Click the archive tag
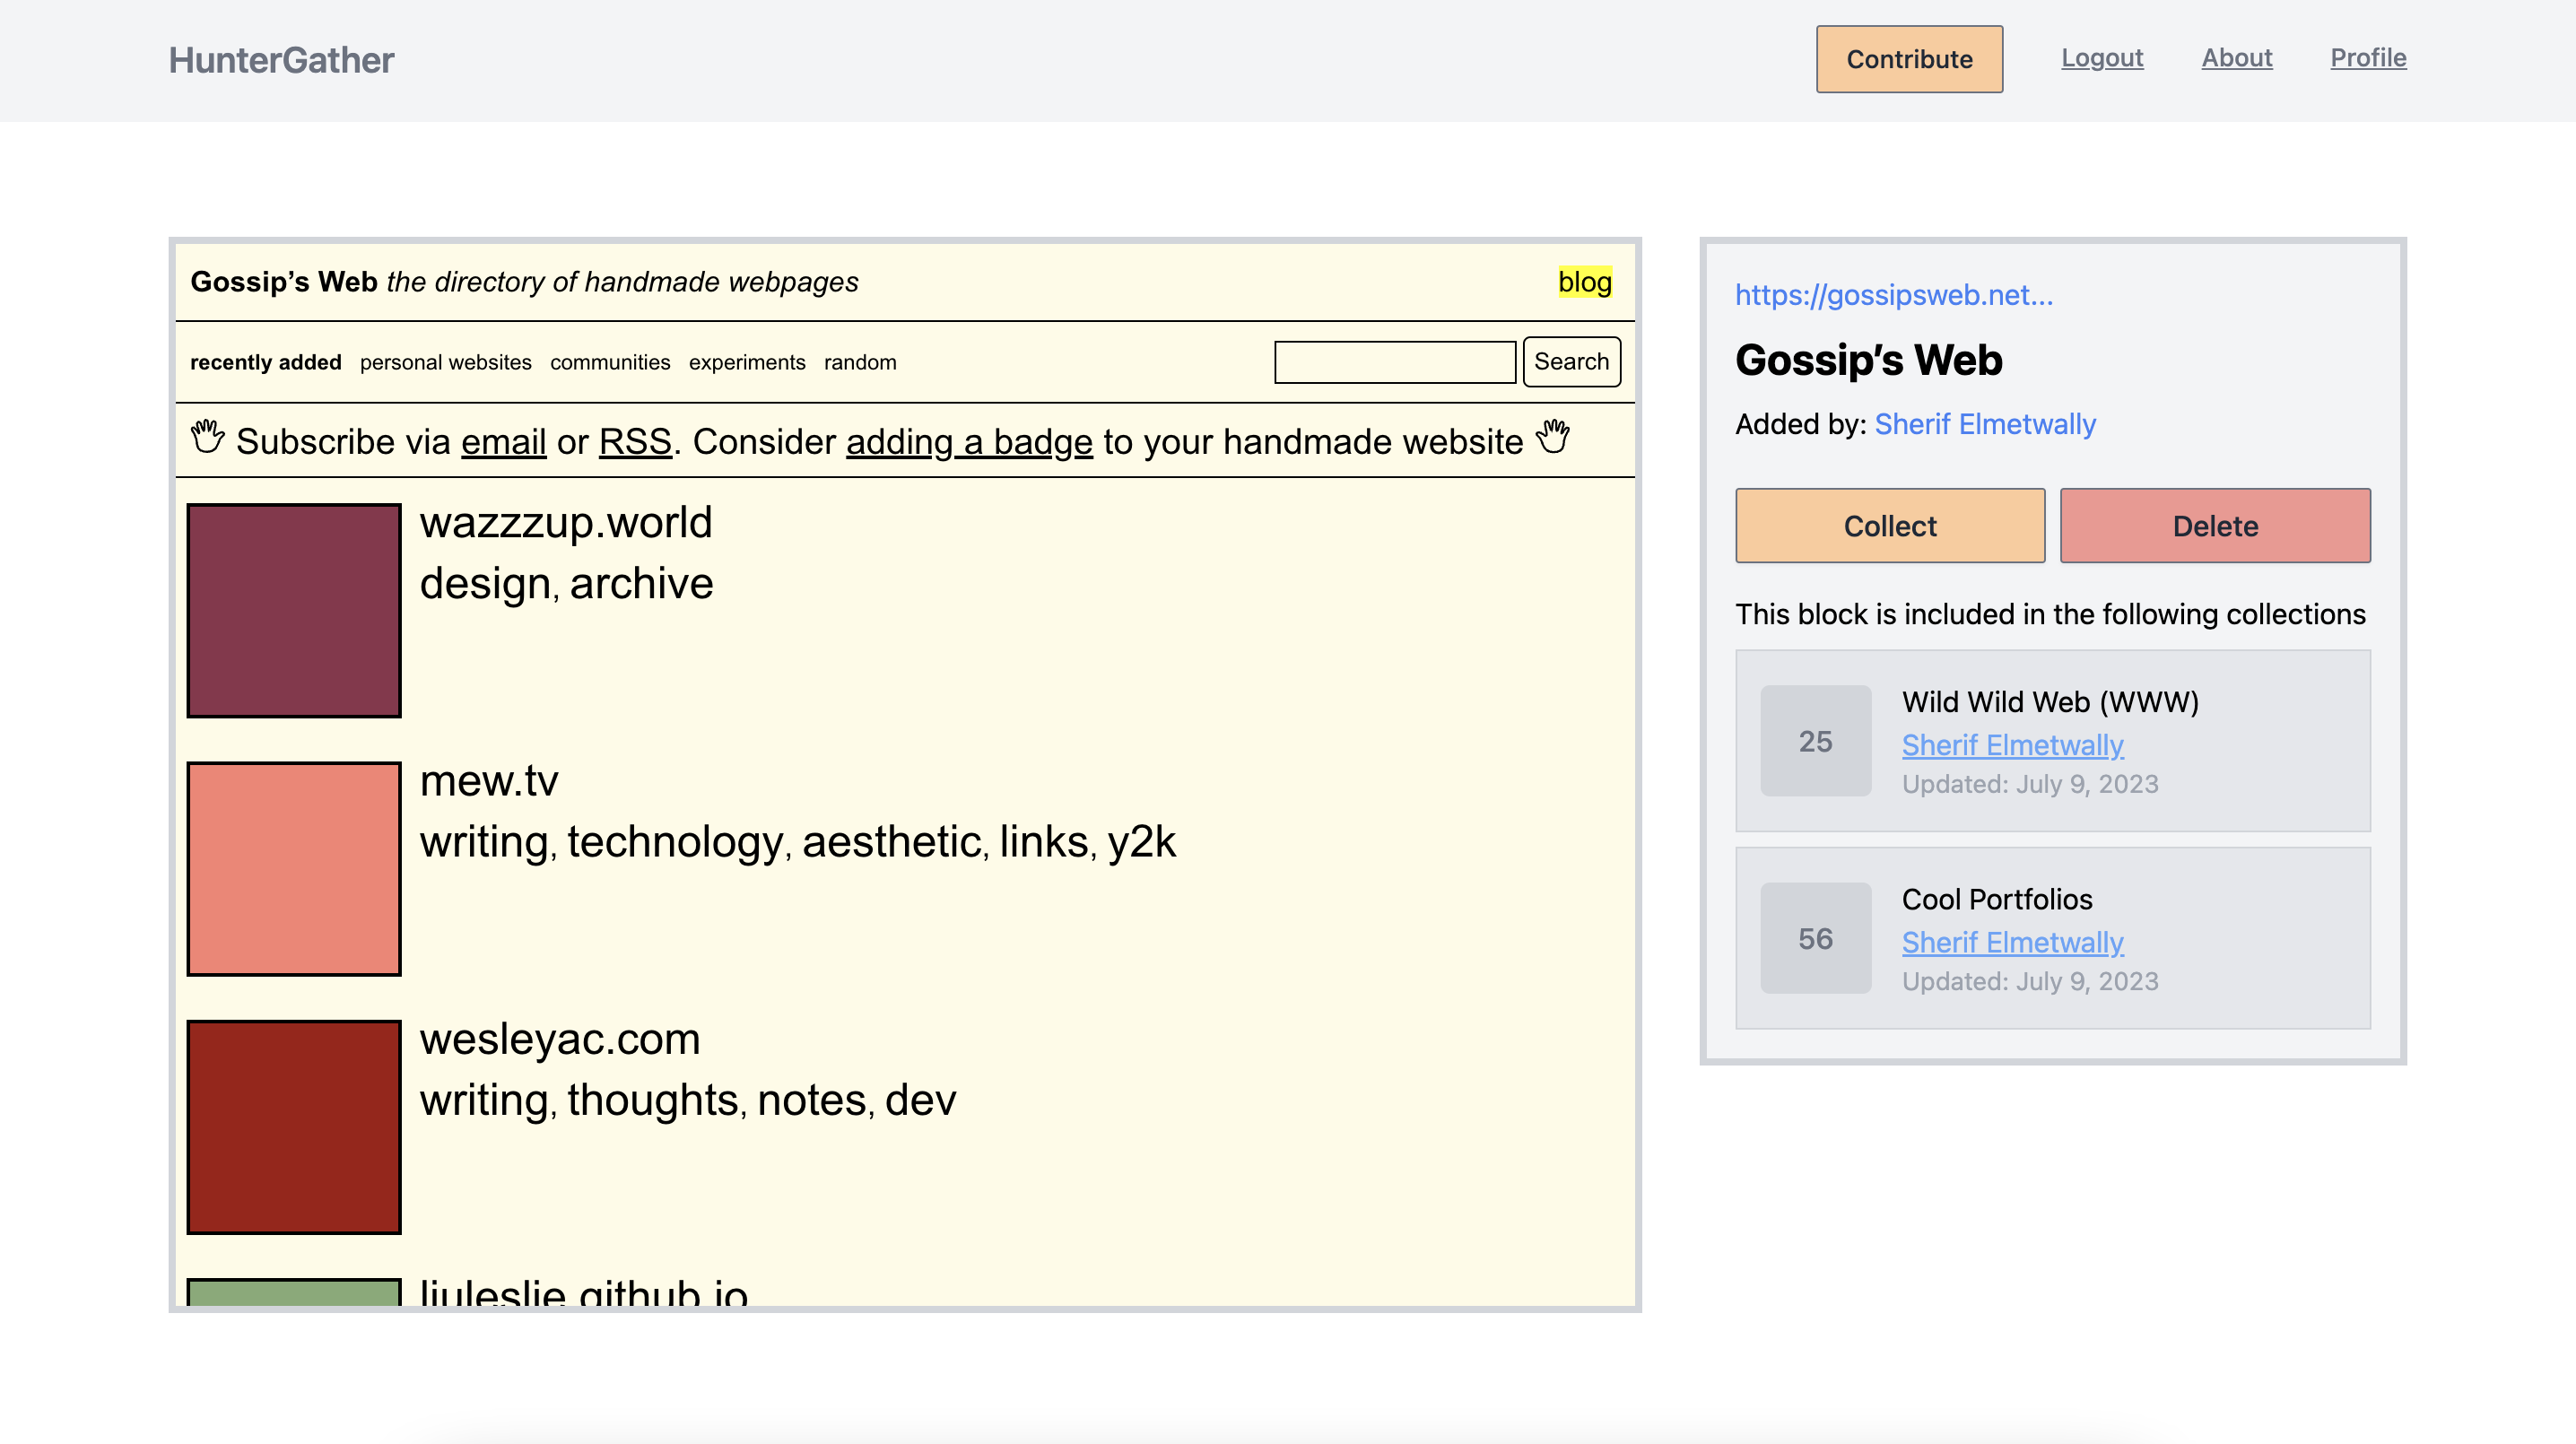This screenshot has width=2576, height=1444. tap(641, 584)
